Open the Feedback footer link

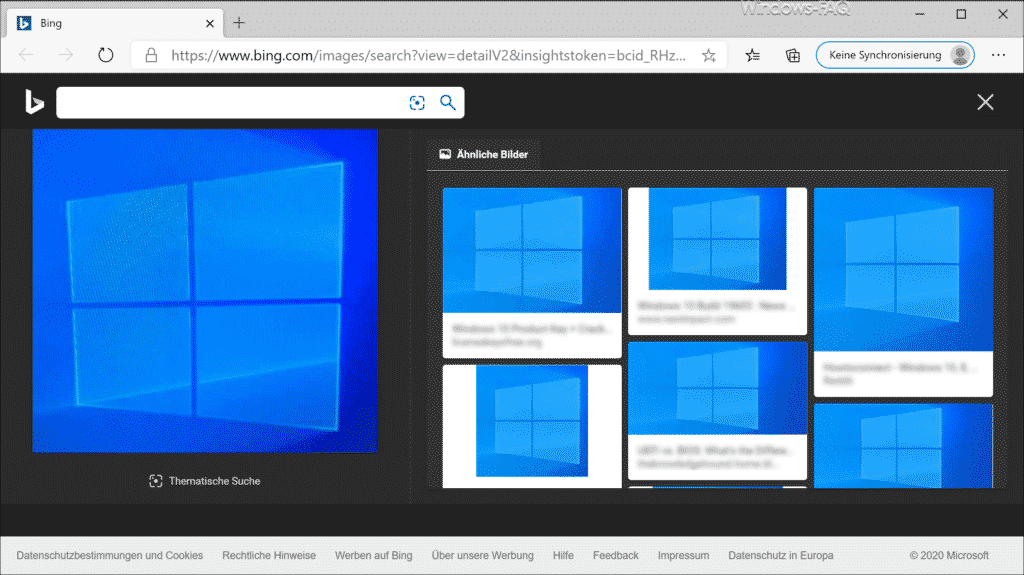[x=616, y=555]
